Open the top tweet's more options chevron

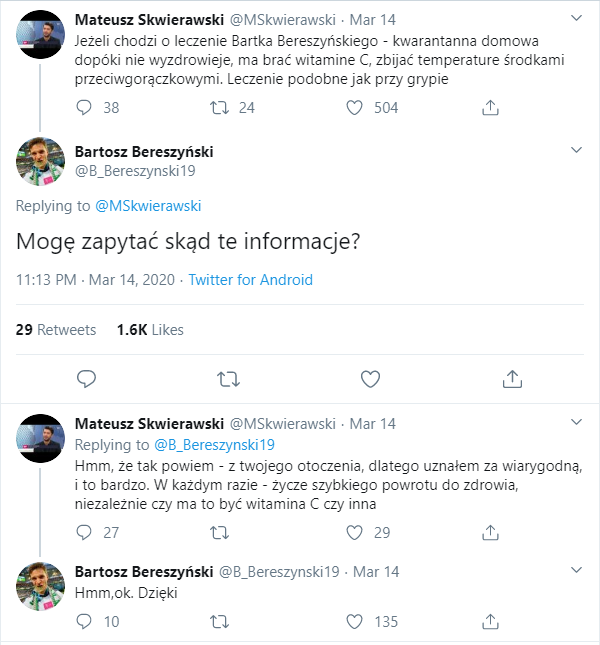click(576, 19)
